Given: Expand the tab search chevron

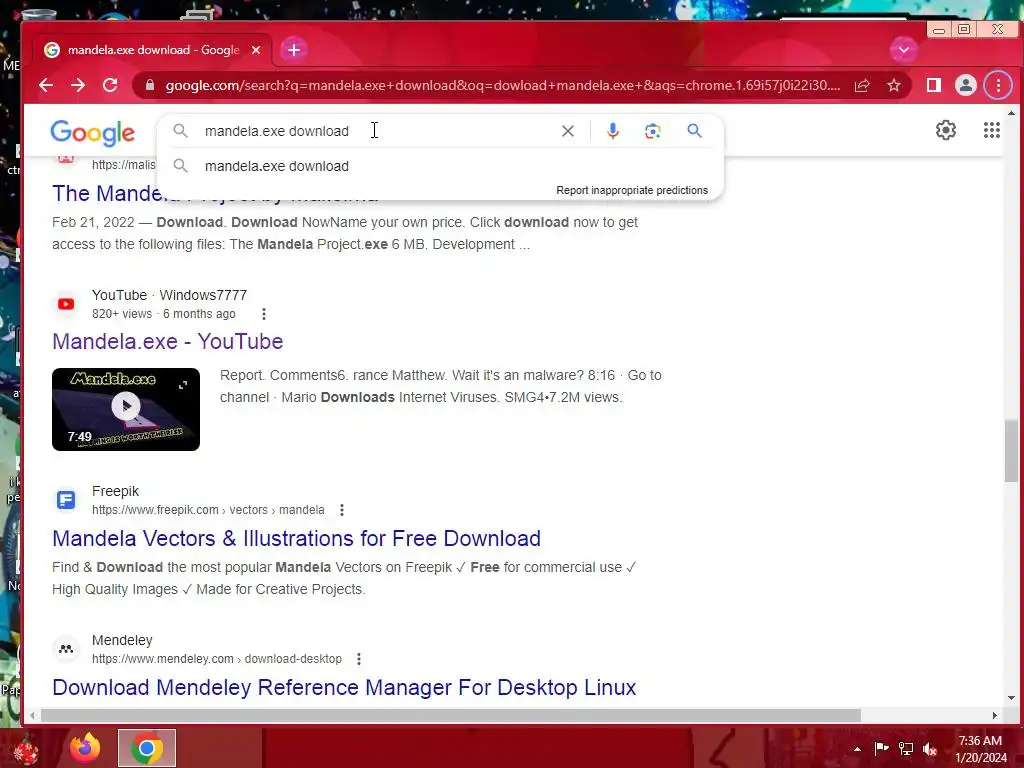Looking at the screenshot, I should point(904,50).
